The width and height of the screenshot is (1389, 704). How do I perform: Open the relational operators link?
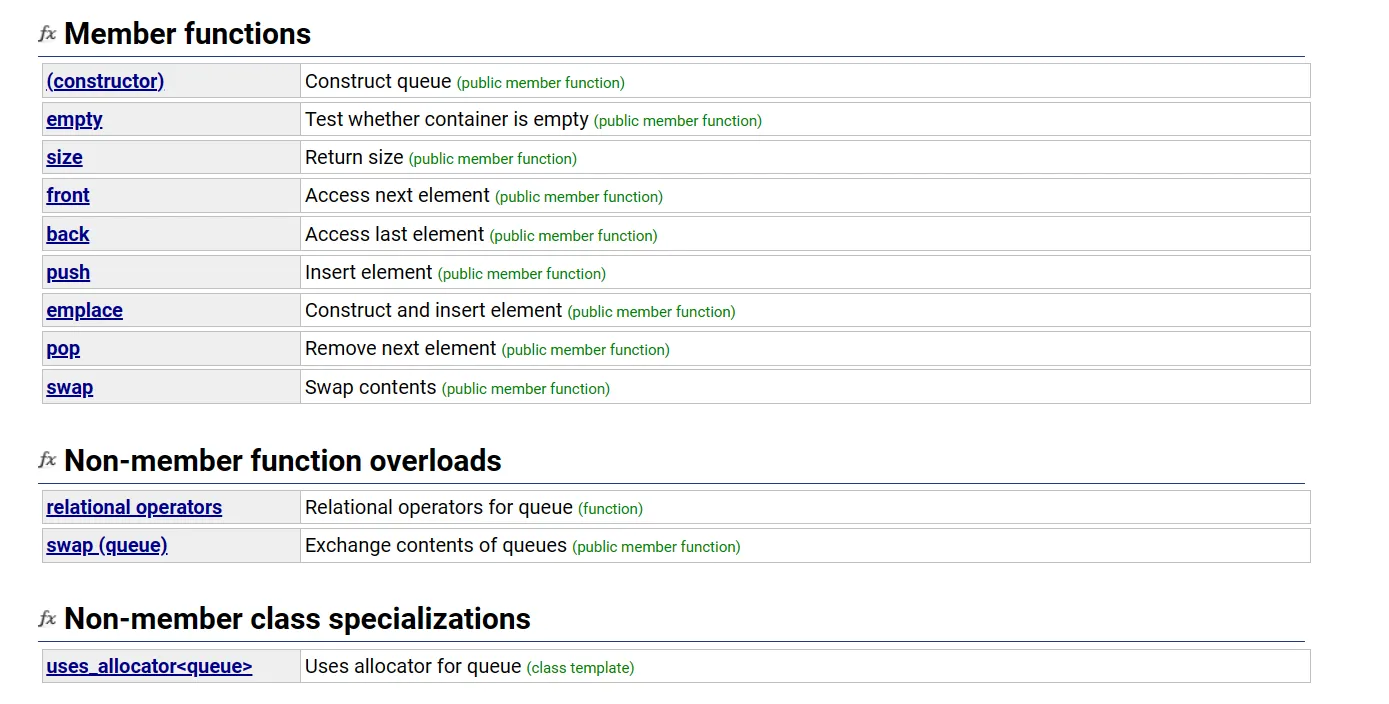pyautogui.click(x=134, y=507)
